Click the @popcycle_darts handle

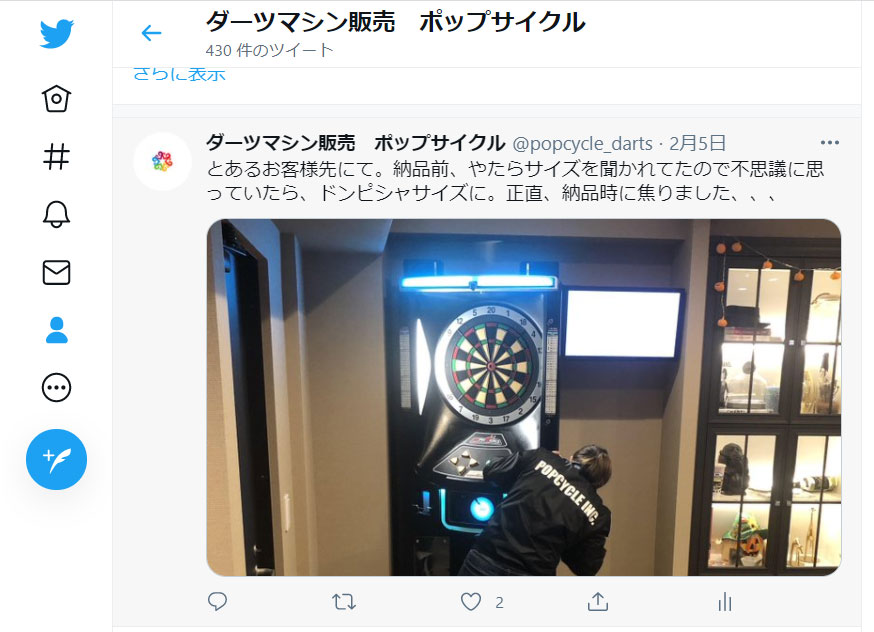point(582,144)
